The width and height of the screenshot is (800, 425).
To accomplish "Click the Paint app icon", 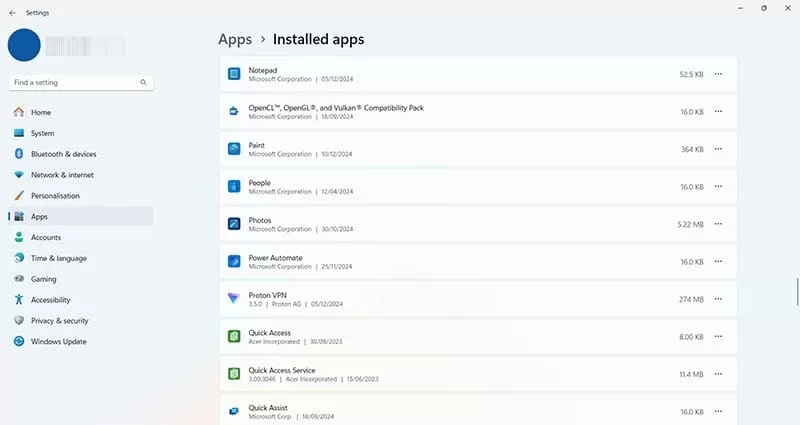I will tap(234, 148).
